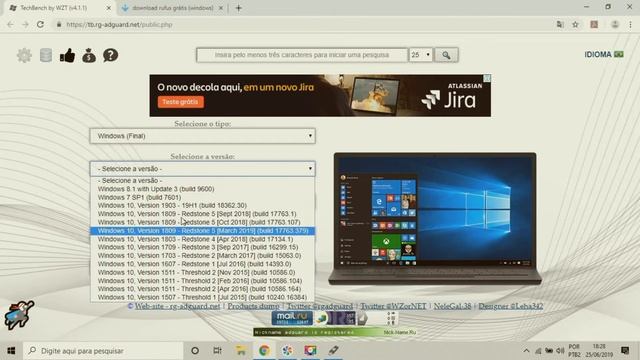Click the red extension icon in the Chrome toolbar

[x=594, y=24]
